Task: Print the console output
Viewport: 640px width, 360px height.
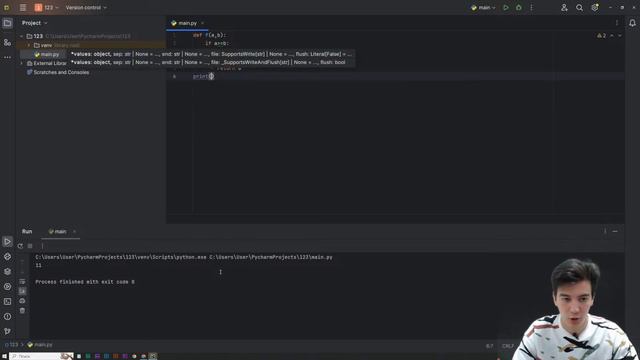Action: [x=22, y=301]
